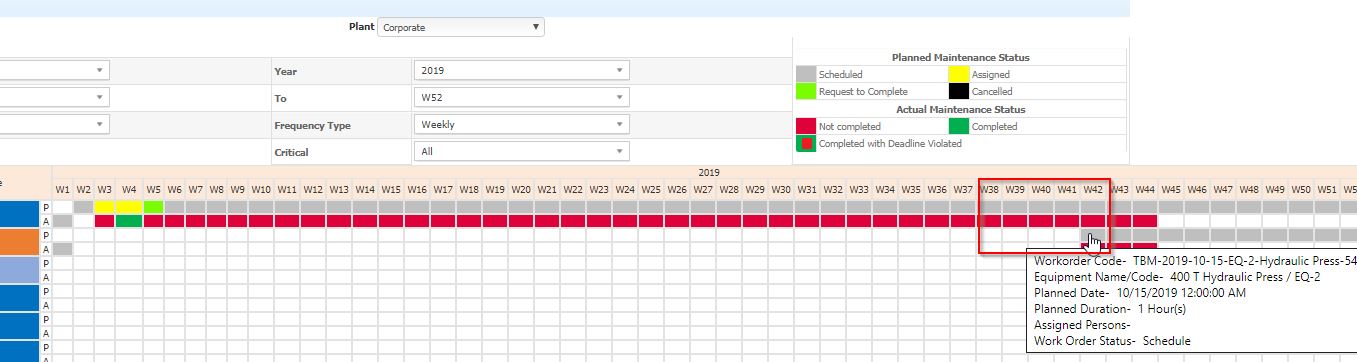Click the red Not completed legend swatch
Viewport: 1357px width, 362px height.
(x=806, y=126)
